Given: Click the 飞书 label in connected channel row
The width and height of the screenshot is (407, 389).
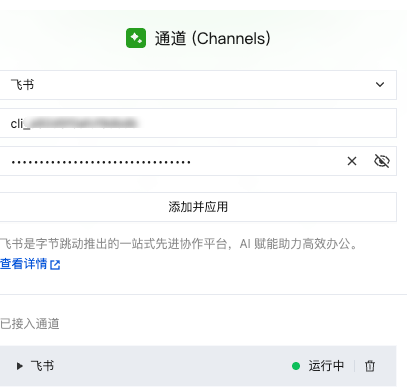Looking at the screenshot, I should pos(42,366).
